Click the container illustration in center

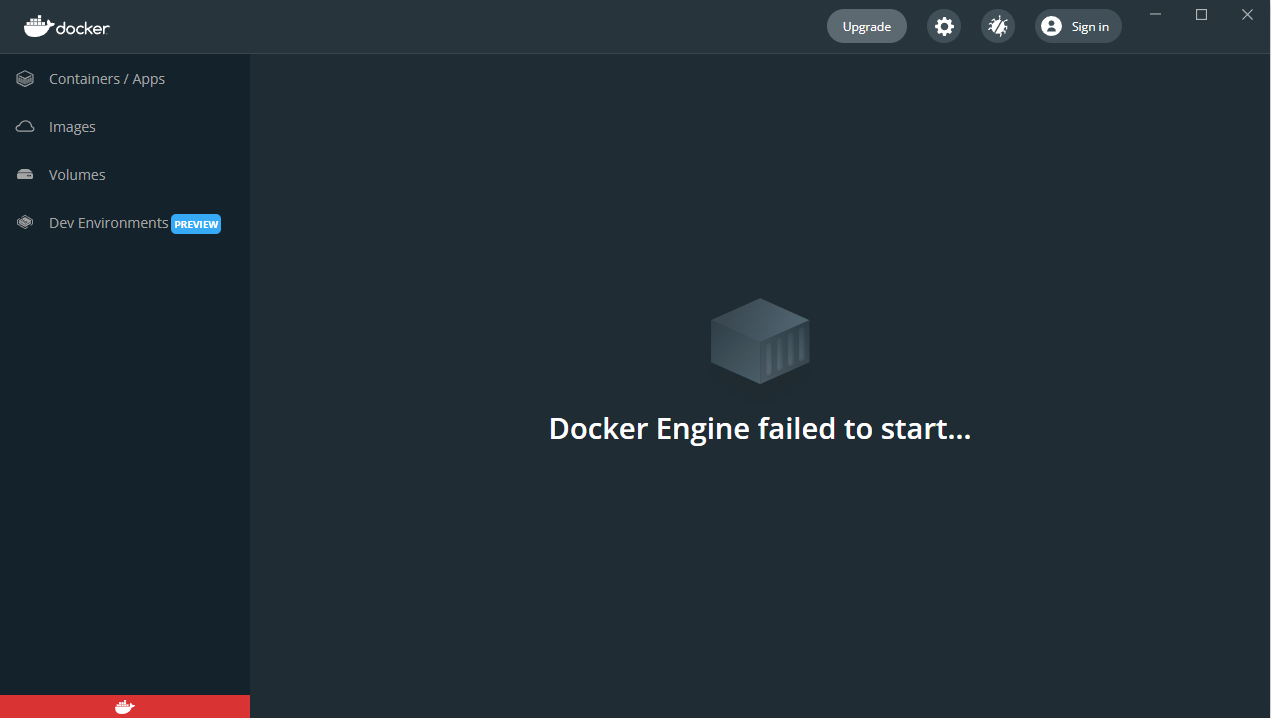pyautogui.click(x=760, y=341)
